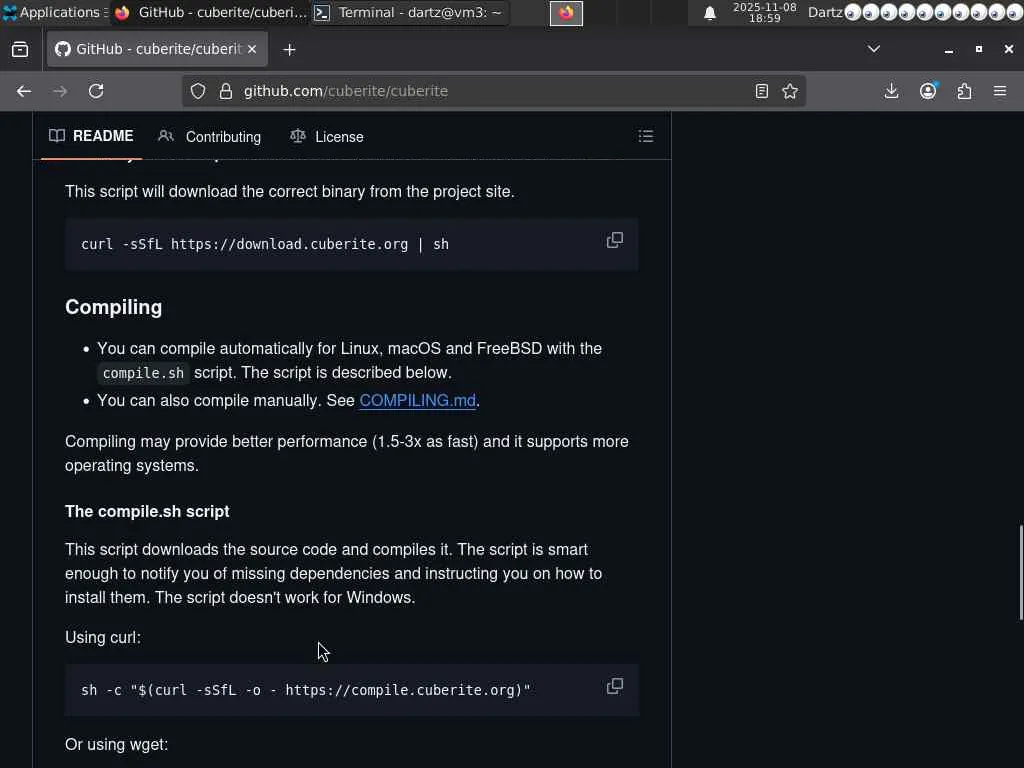This screenshot has width=1024, height=768.
Task: Open the extensions puzzle icon
Action: tap(965, 91)
